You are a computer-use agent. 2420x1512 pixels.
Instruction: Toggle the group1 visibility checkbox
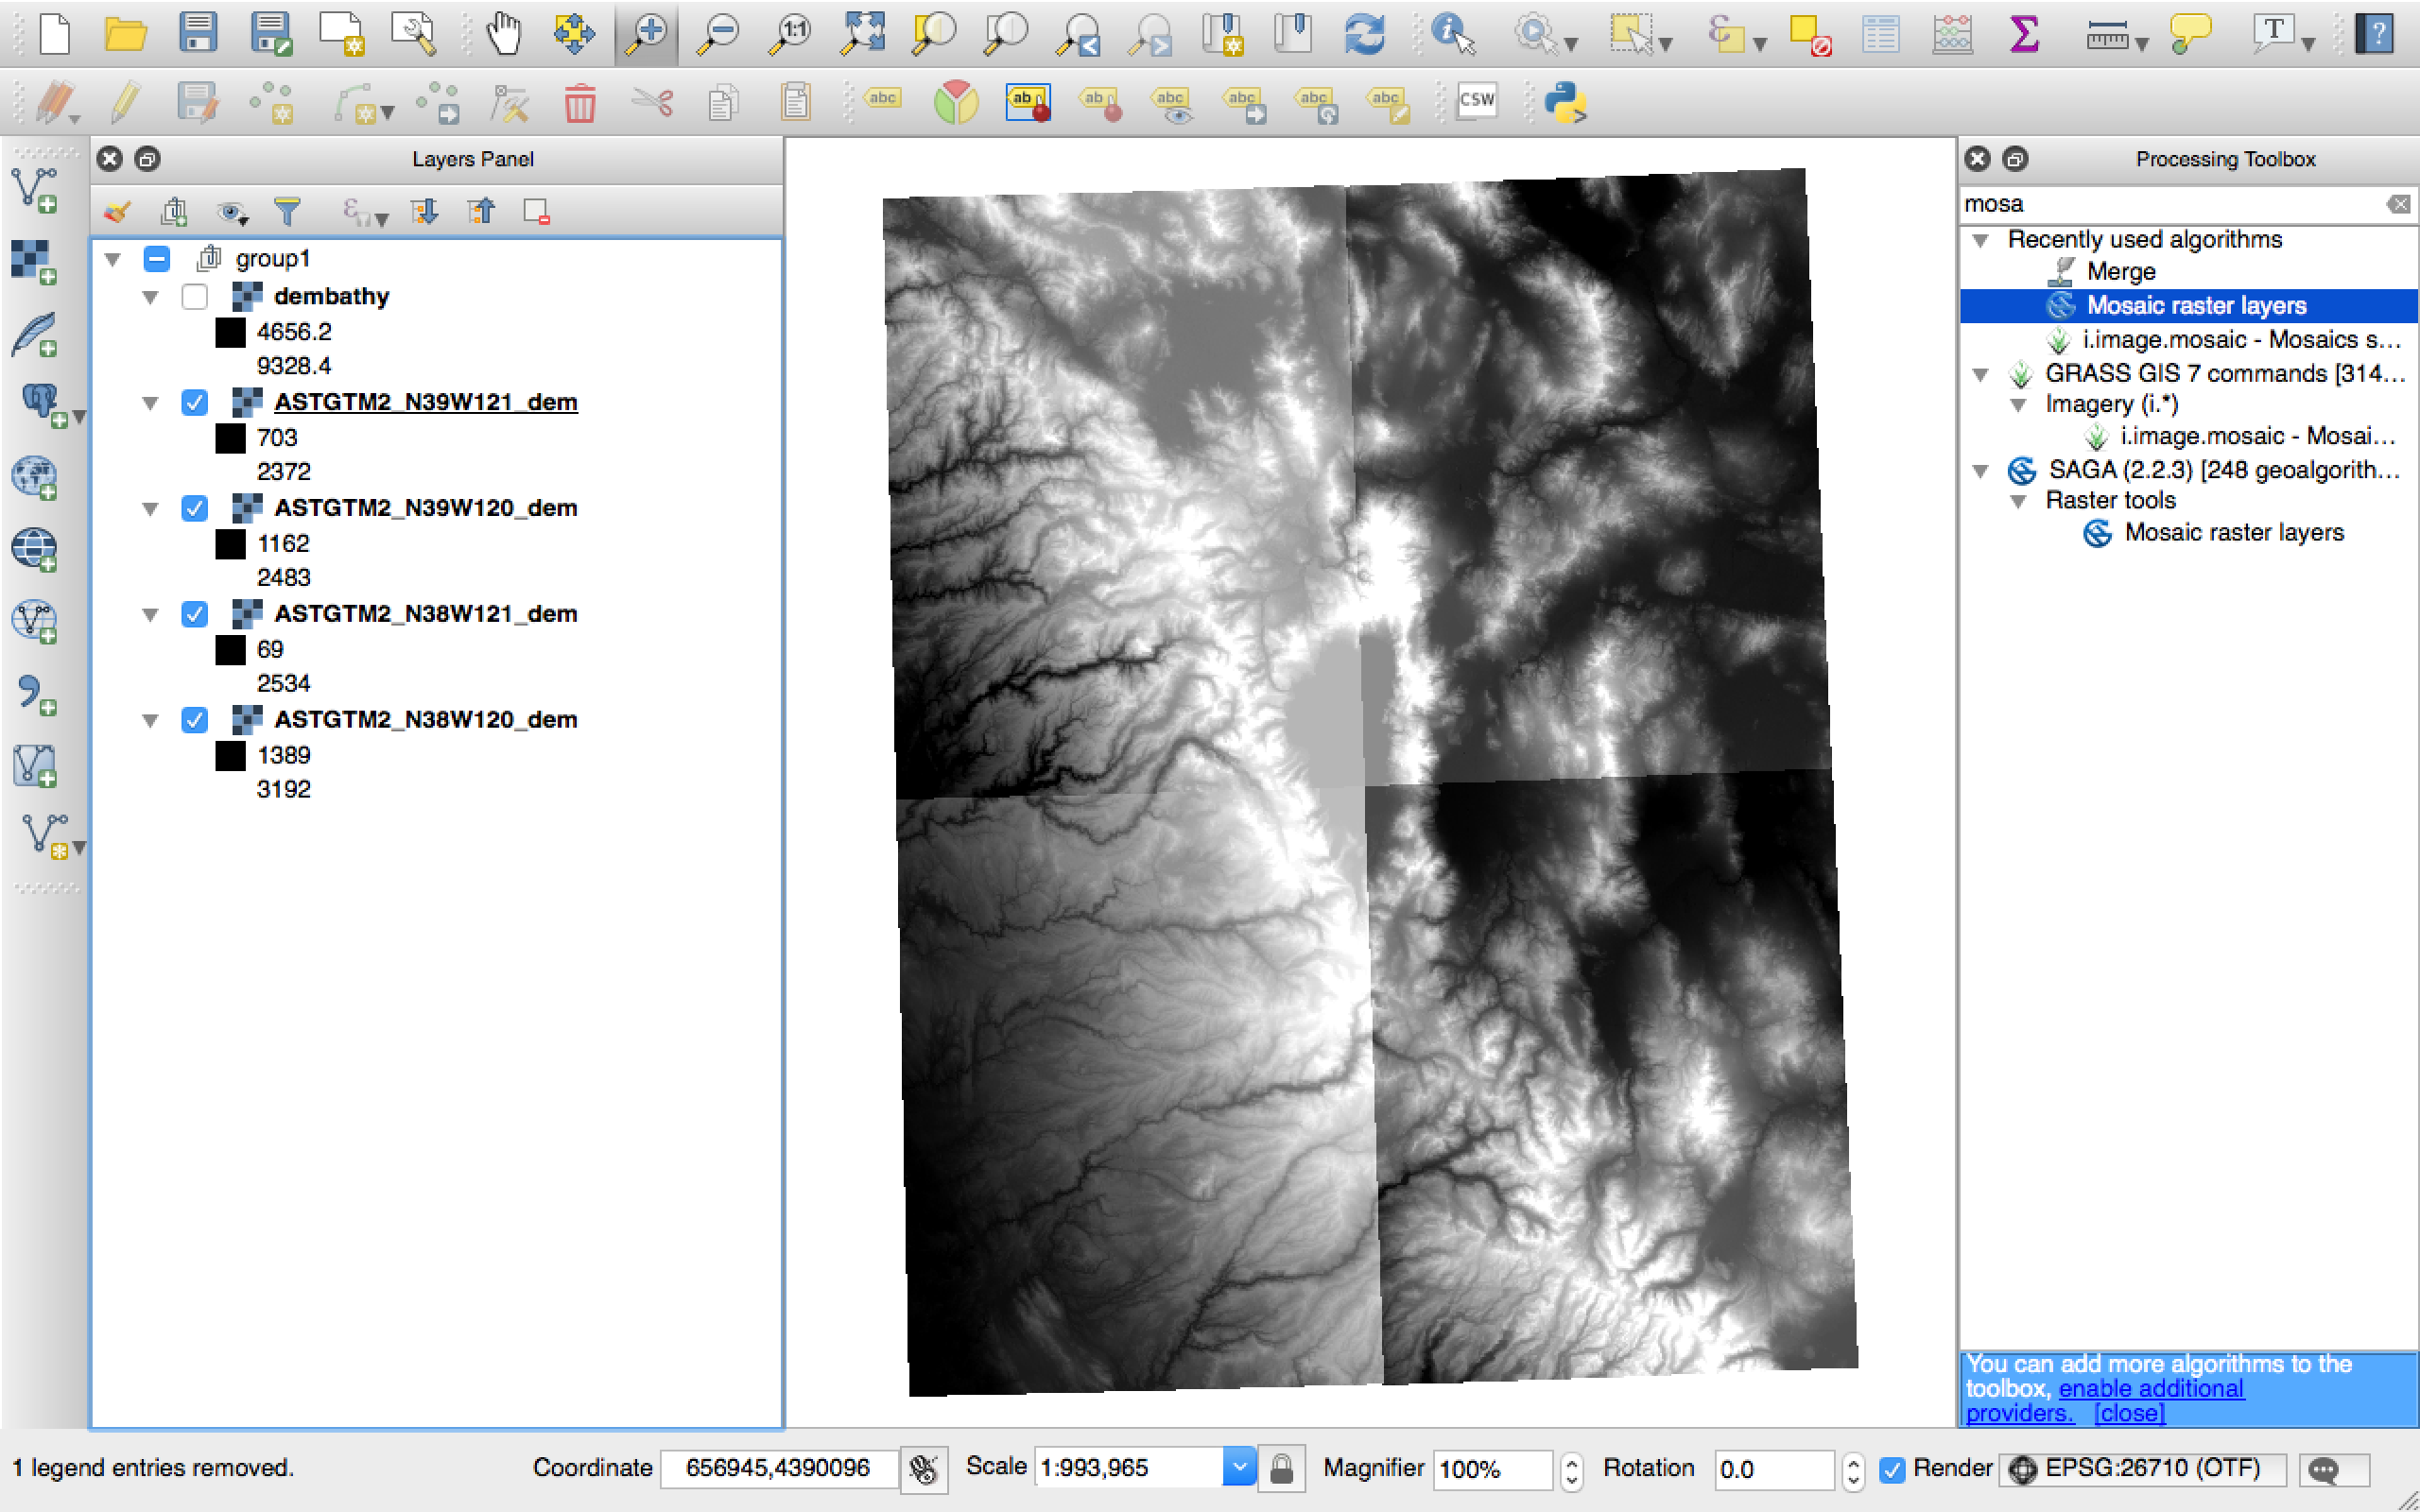point(157,259)
